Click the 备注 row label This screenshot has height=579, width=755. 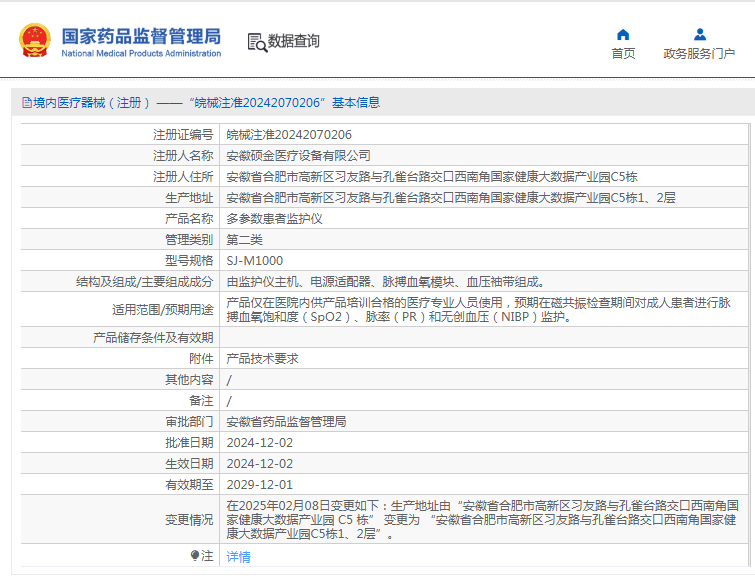pos(201,401)
